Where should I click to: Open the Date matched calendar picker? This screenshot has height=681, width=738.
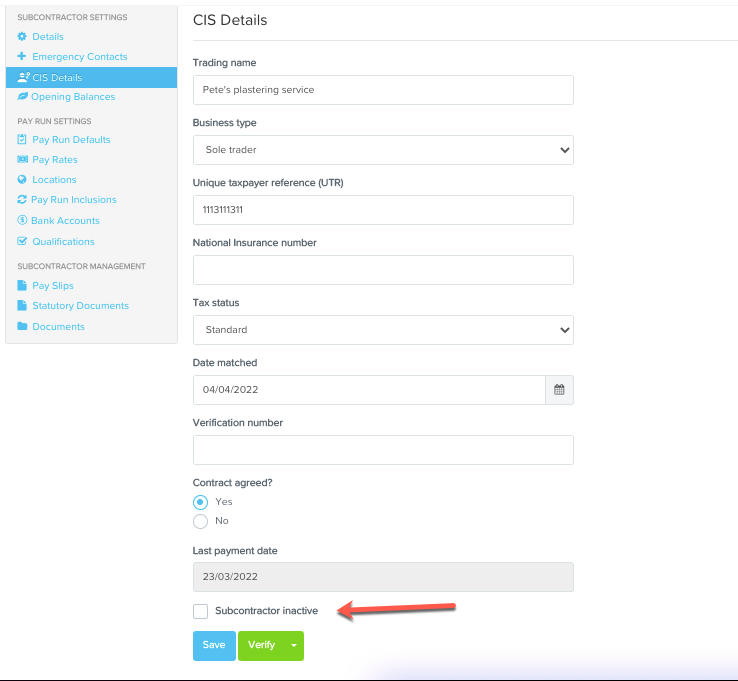(x=559, y=390)
